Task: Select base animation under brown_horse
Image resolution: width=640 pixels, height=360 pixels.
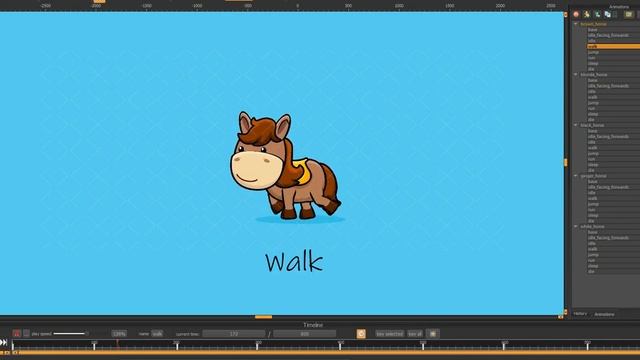Action: 613,29
